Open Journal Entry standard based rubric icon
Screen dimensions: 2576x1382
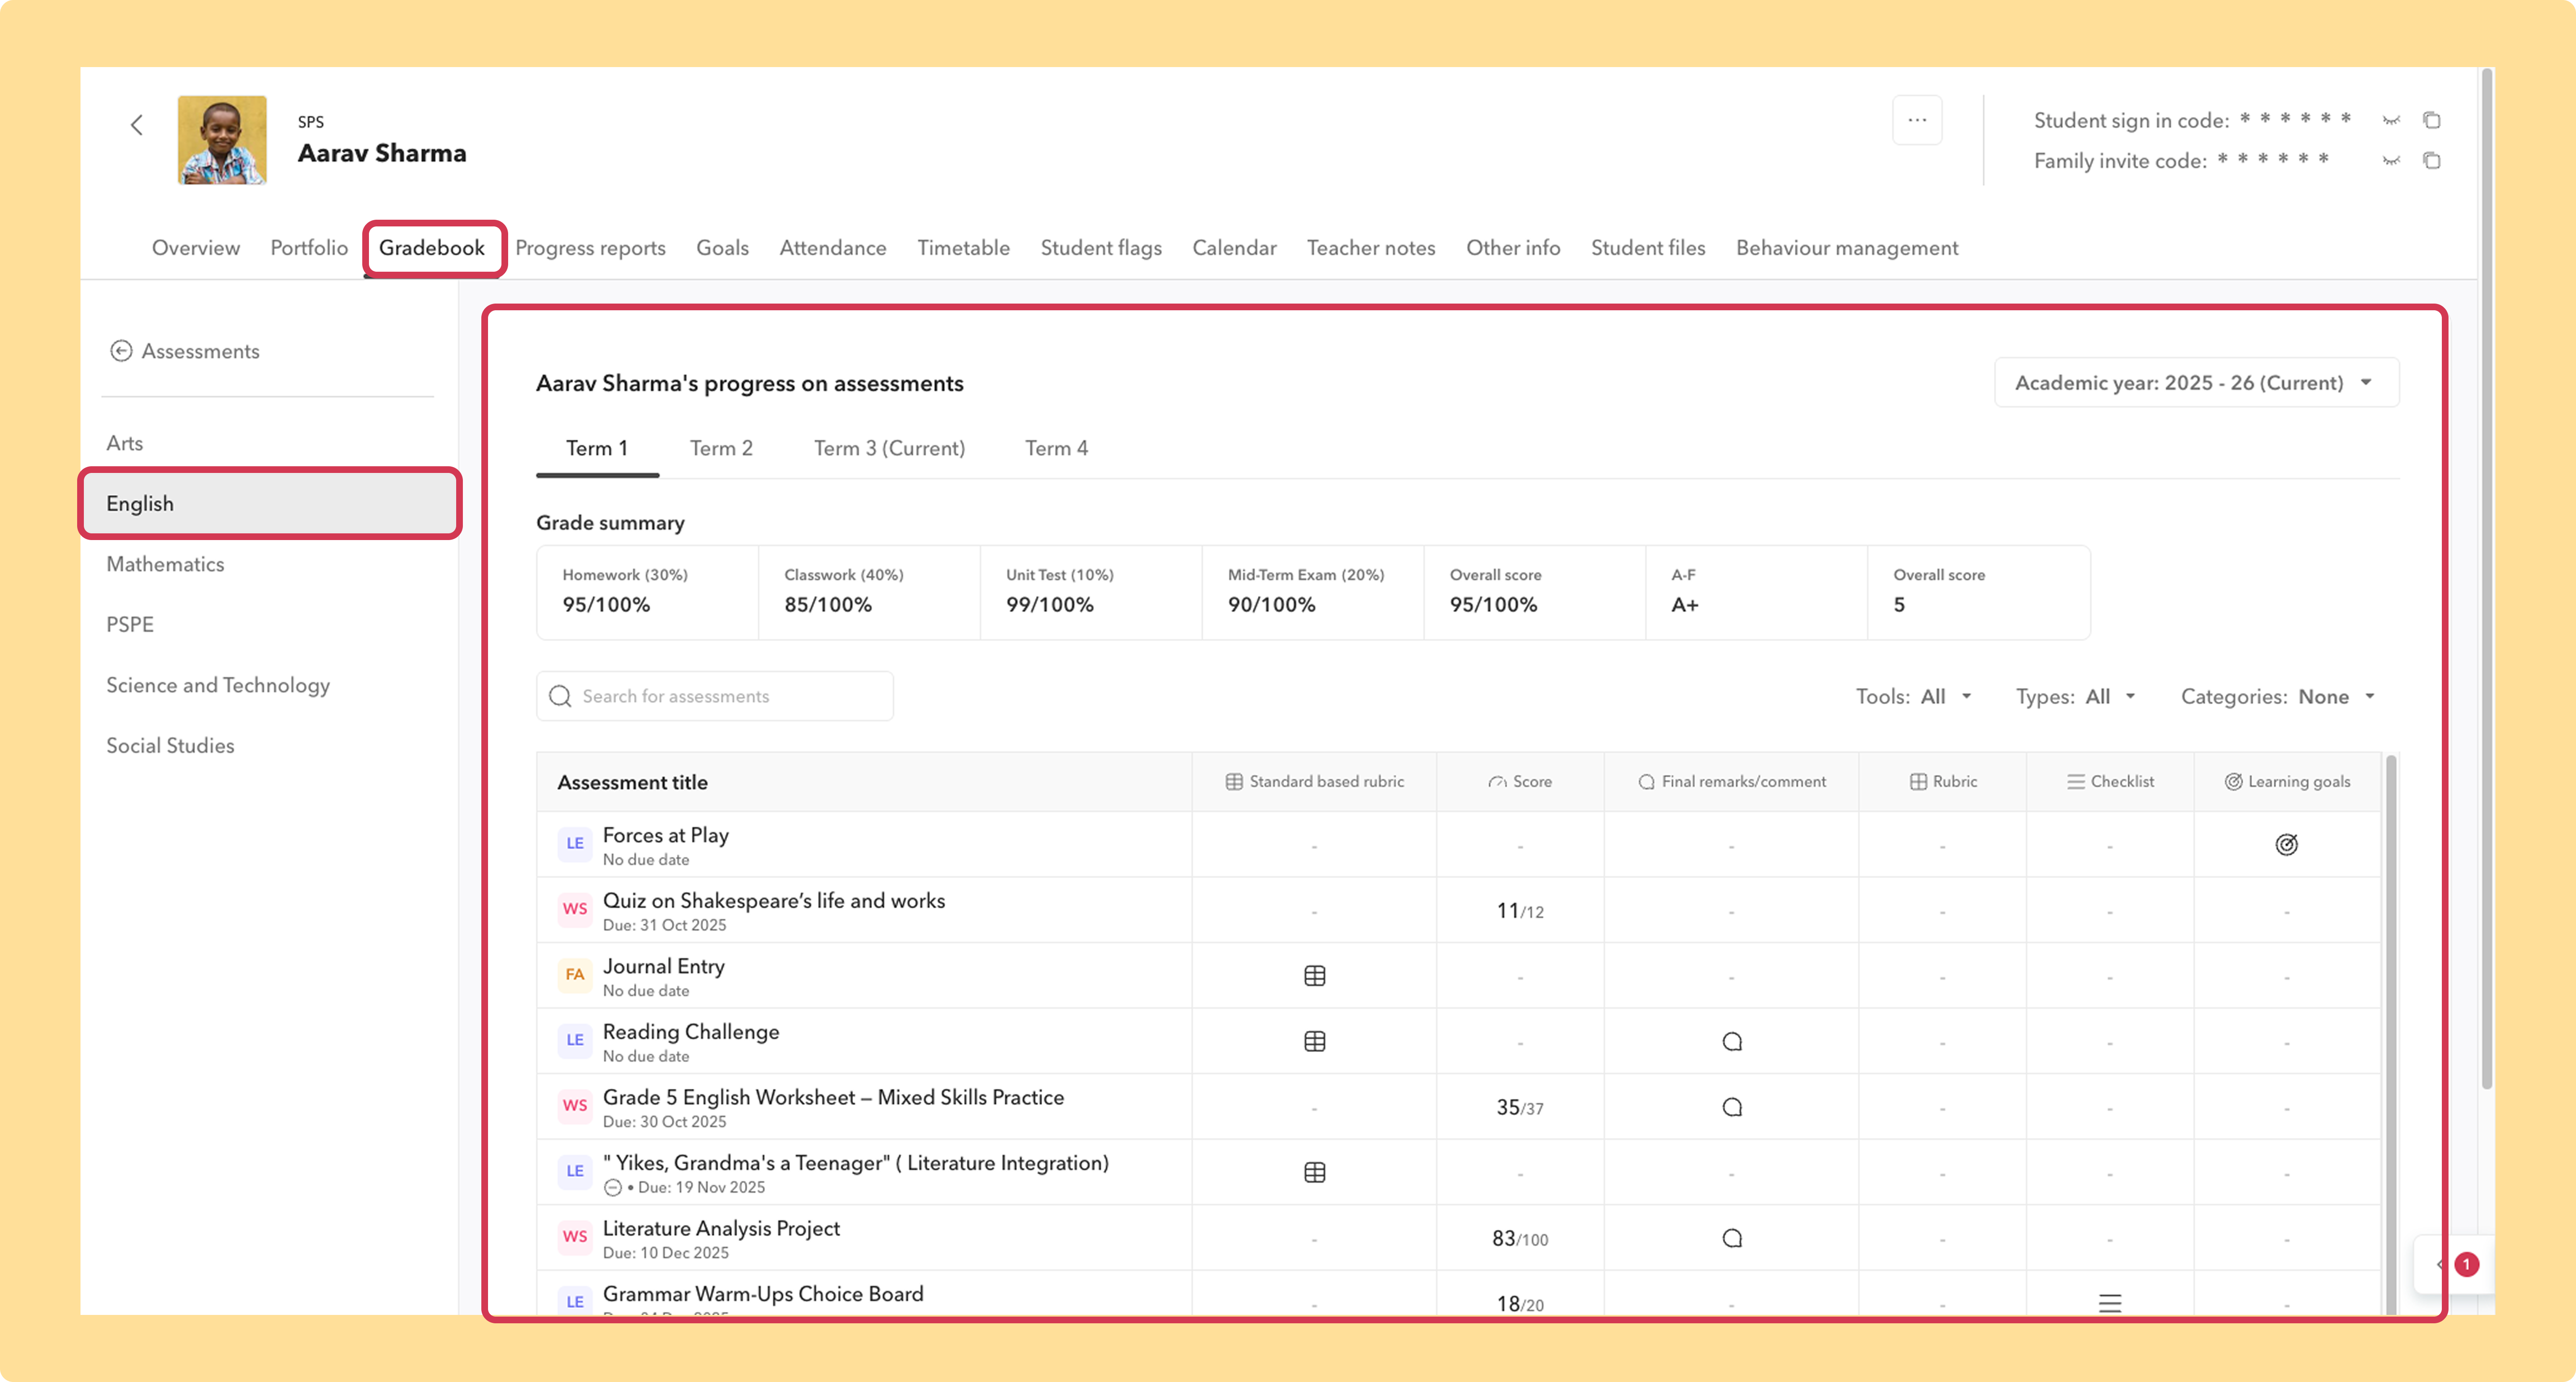click(x=1314, y=976)
